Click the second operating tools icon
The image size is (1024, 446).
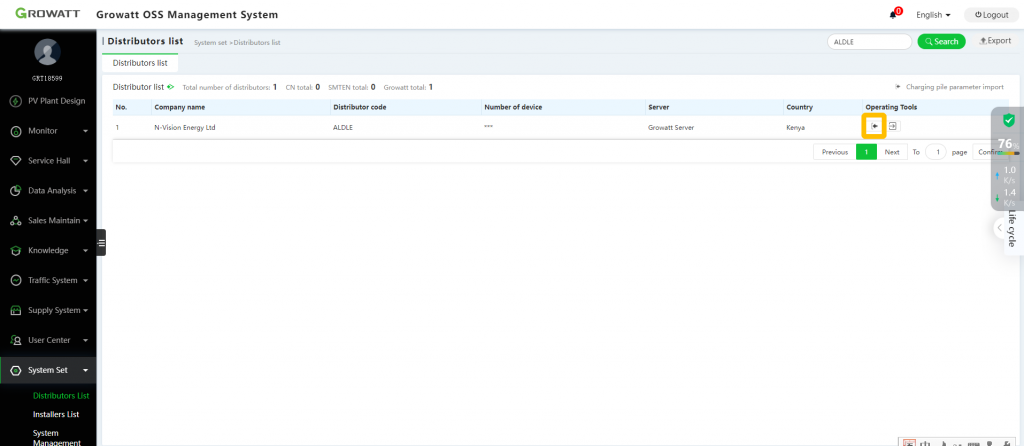click(x=893, y=126)
